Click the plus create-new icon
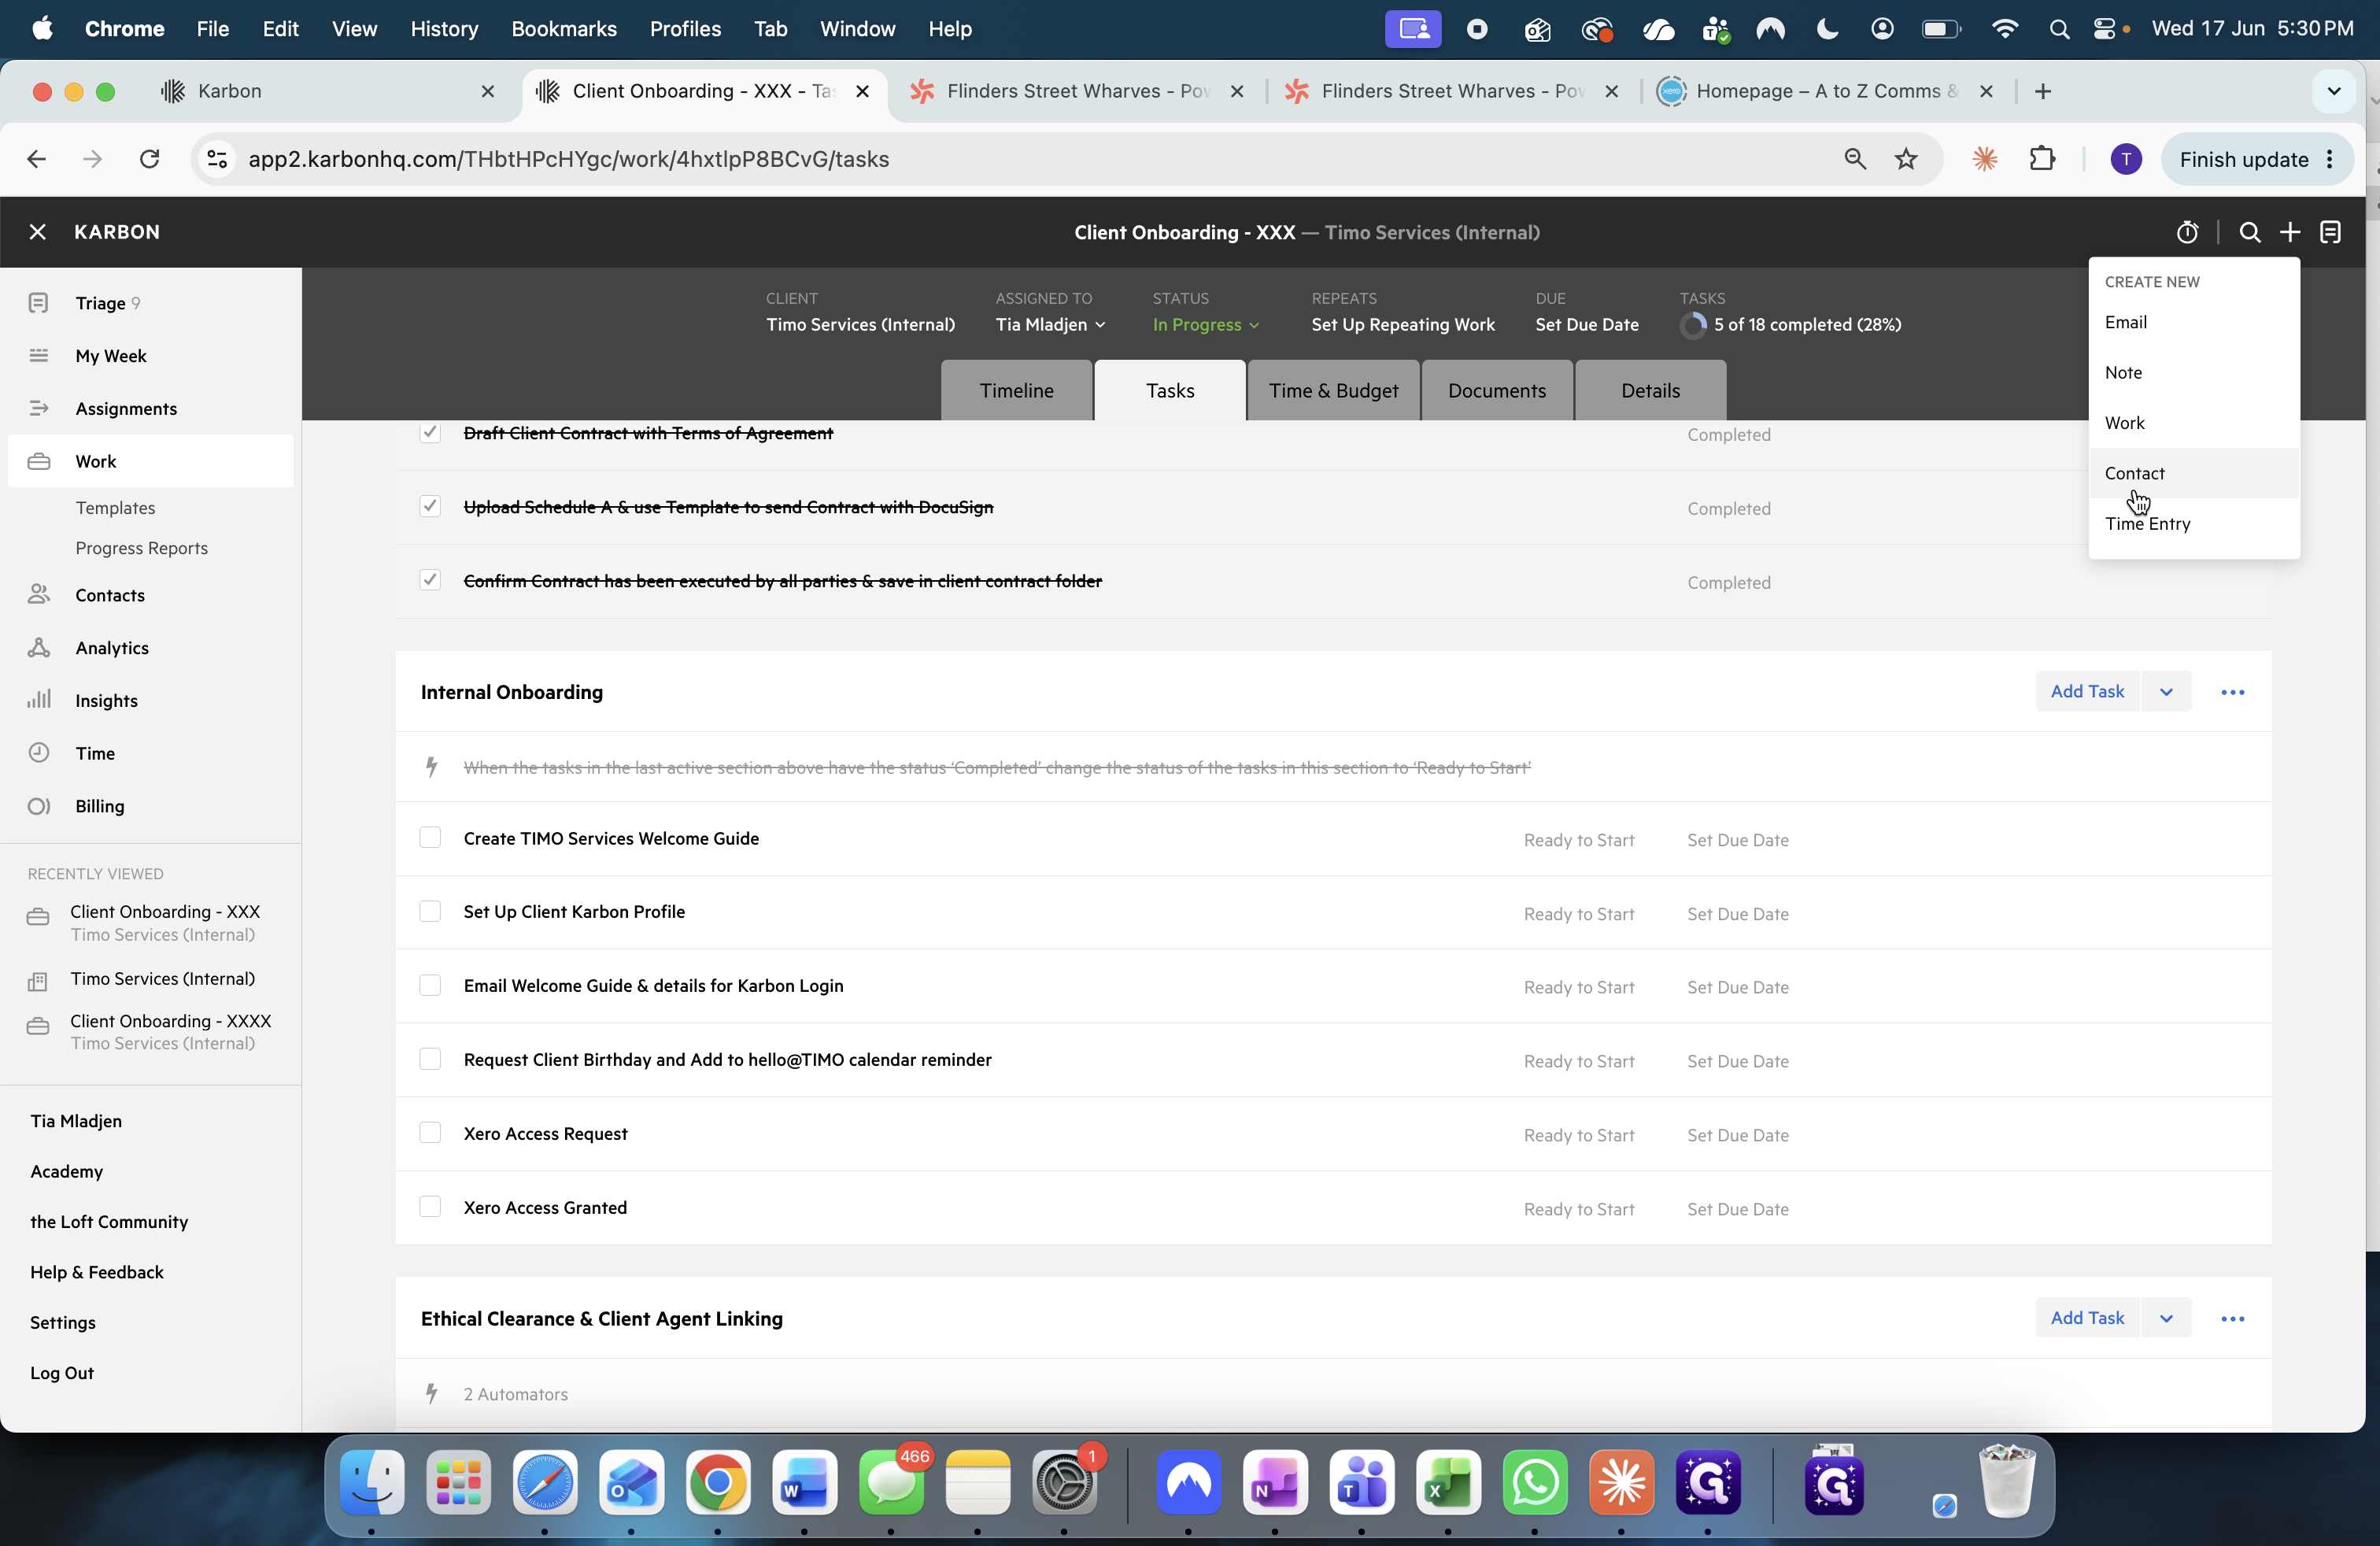This screenshot has width=2380, height=1546. click(2290, 232)
